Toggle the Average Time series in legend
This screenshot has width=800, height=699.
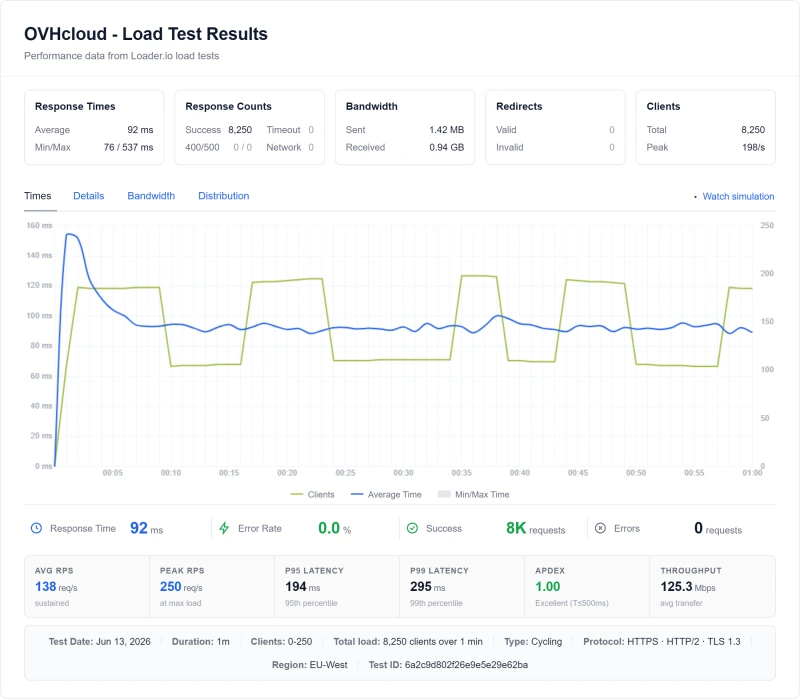[386, 494]
